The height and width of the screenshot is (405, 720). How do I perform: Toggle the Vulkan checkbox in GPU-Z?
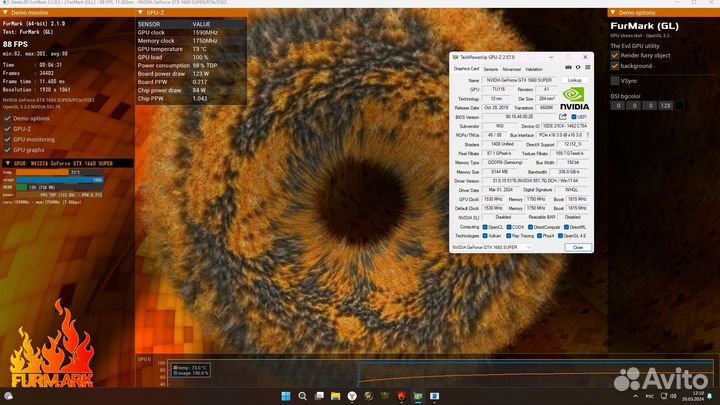tap(485, 236)
